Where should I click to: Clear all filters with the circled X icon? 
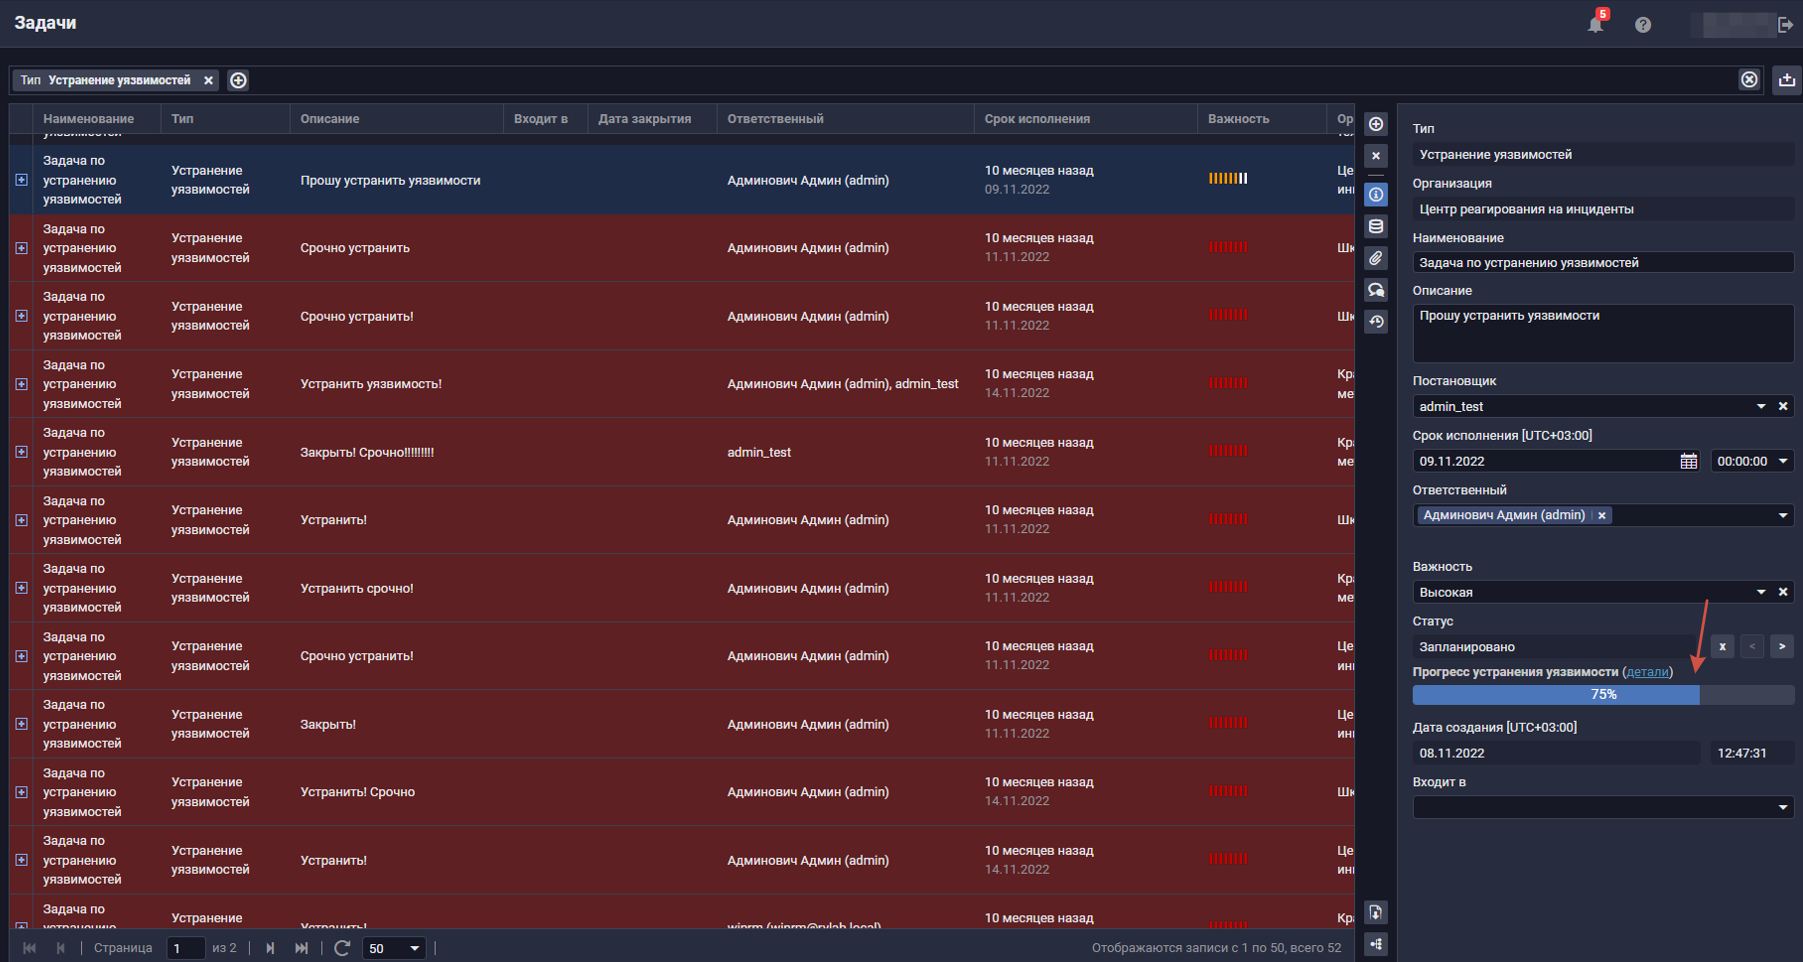[1749, 80]
